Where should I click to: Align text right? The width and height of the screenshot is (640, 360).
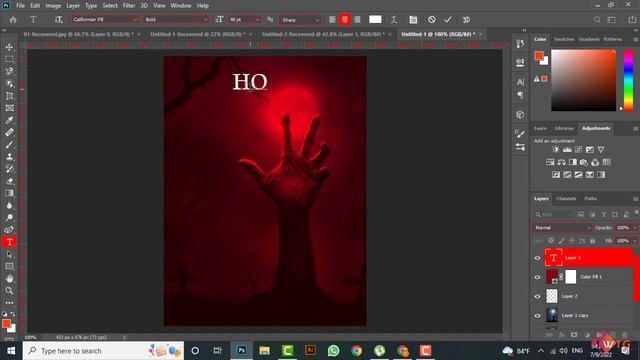click(357, 20)
